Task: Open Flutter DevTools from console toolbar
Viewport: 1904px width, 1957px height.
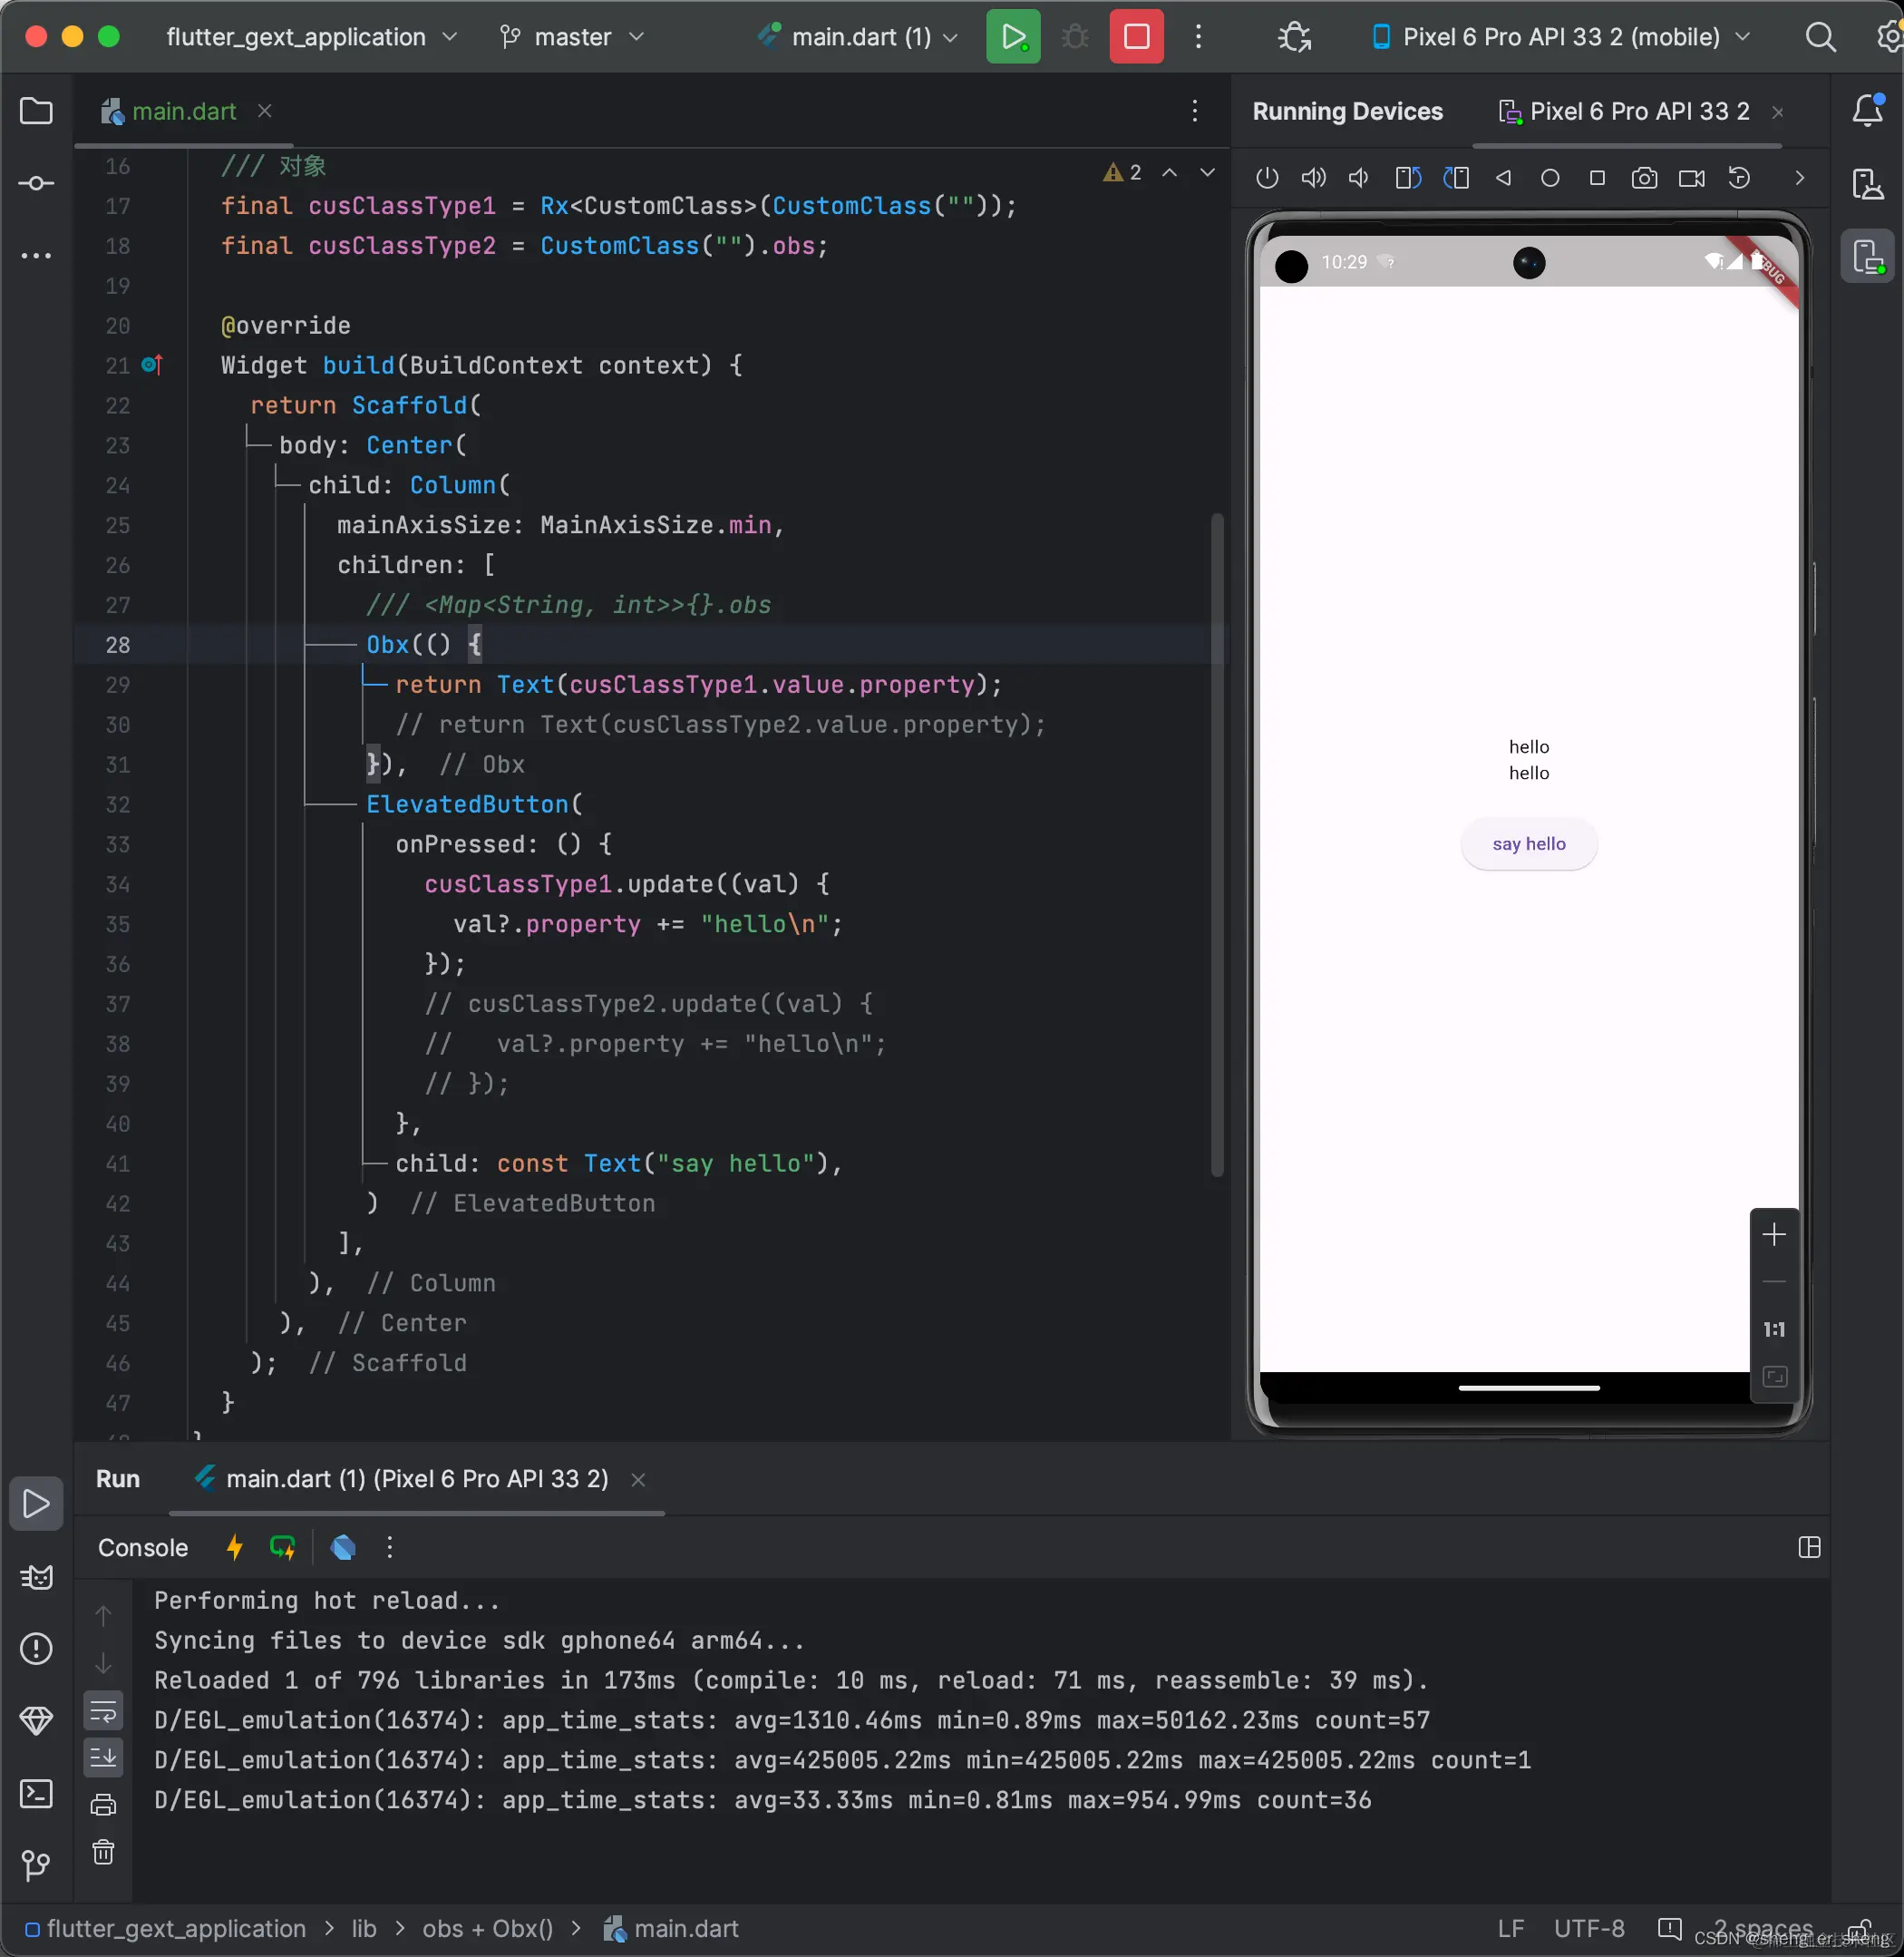Action: 343,1547
